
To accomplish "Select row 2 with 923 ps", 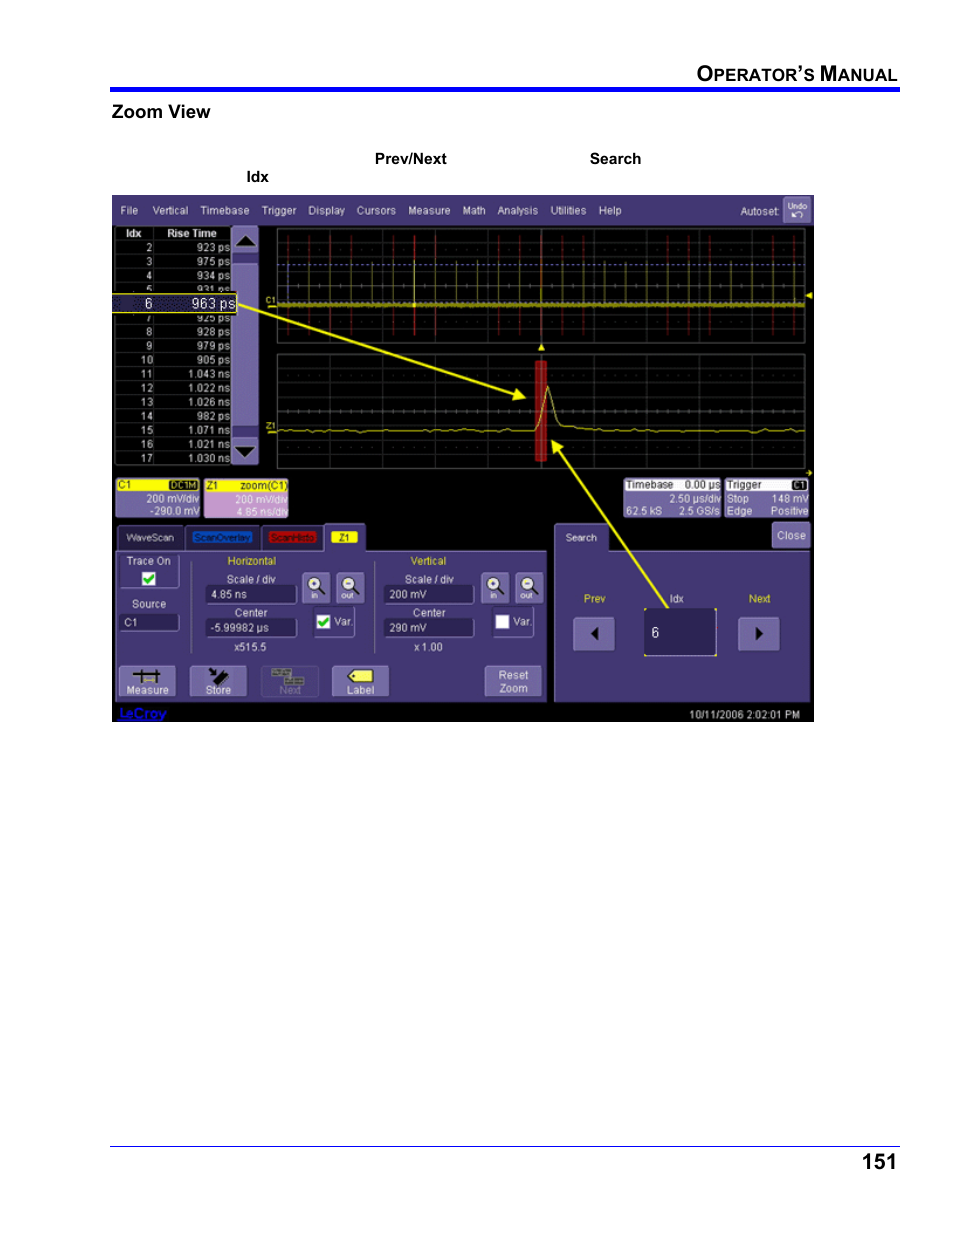I will (174, 247).
